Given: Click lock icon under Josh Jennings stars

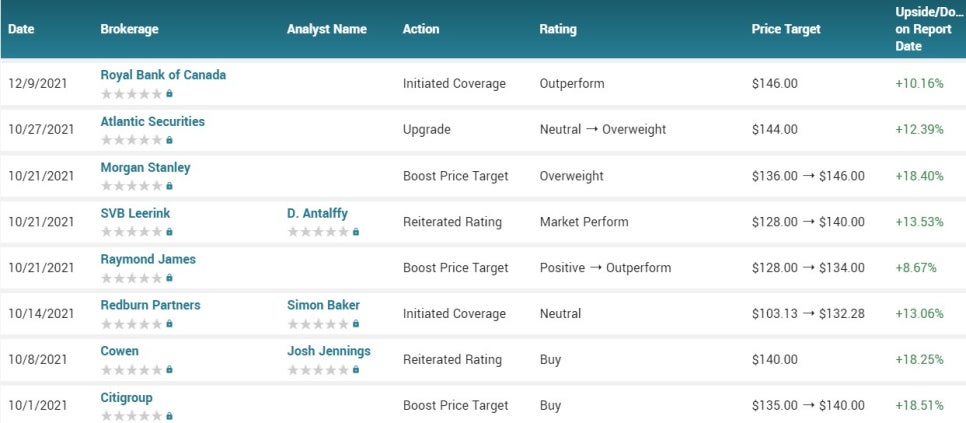Looking at the screenshot, I should pos(355,370).
